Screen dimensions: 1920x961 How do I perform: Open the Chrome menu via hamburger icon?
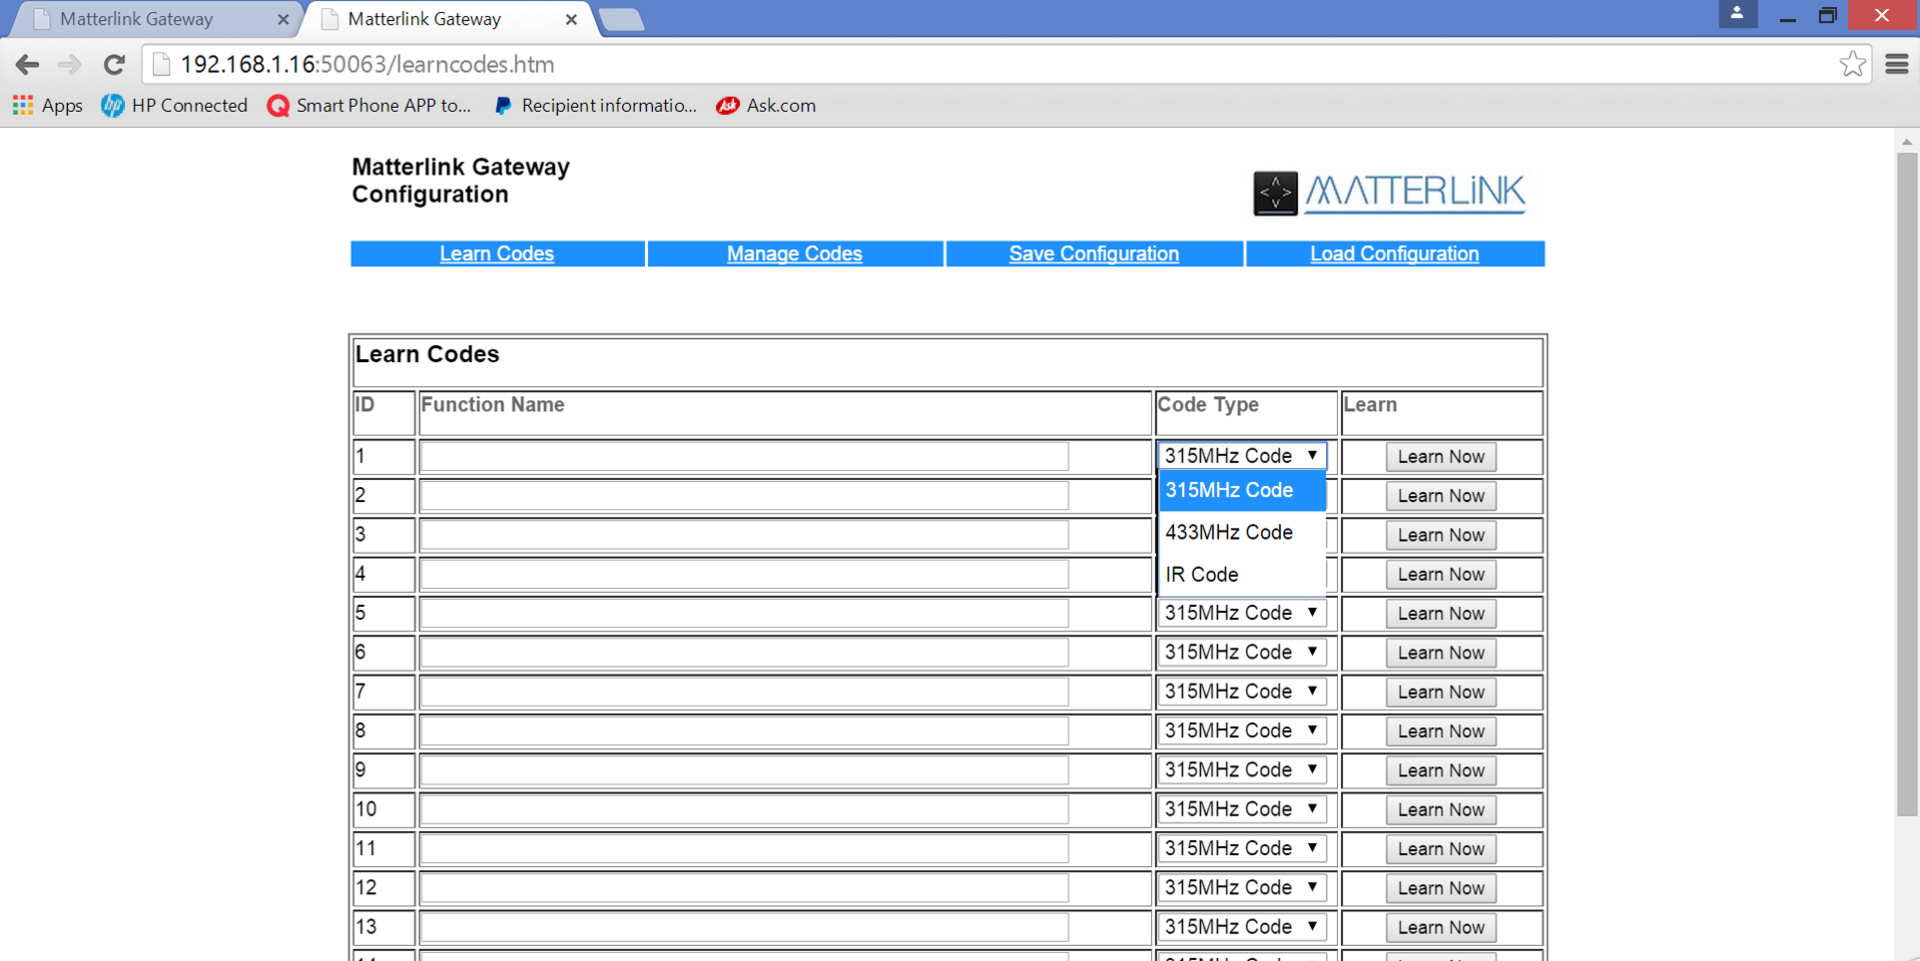tap(1897, 64)
